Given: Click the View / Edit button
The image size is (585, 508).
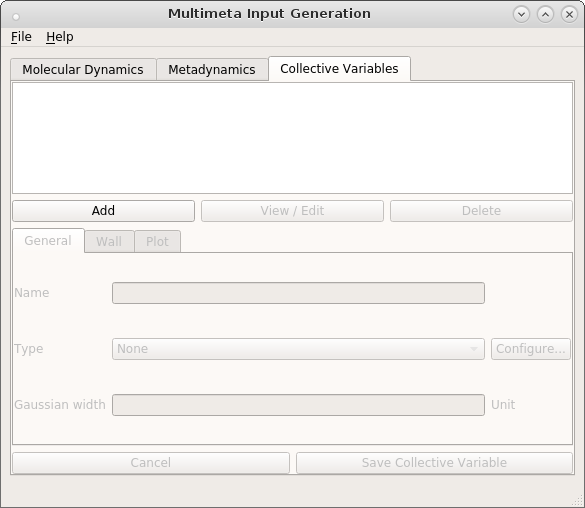Looking at the screenshot, I should [292, 211].
